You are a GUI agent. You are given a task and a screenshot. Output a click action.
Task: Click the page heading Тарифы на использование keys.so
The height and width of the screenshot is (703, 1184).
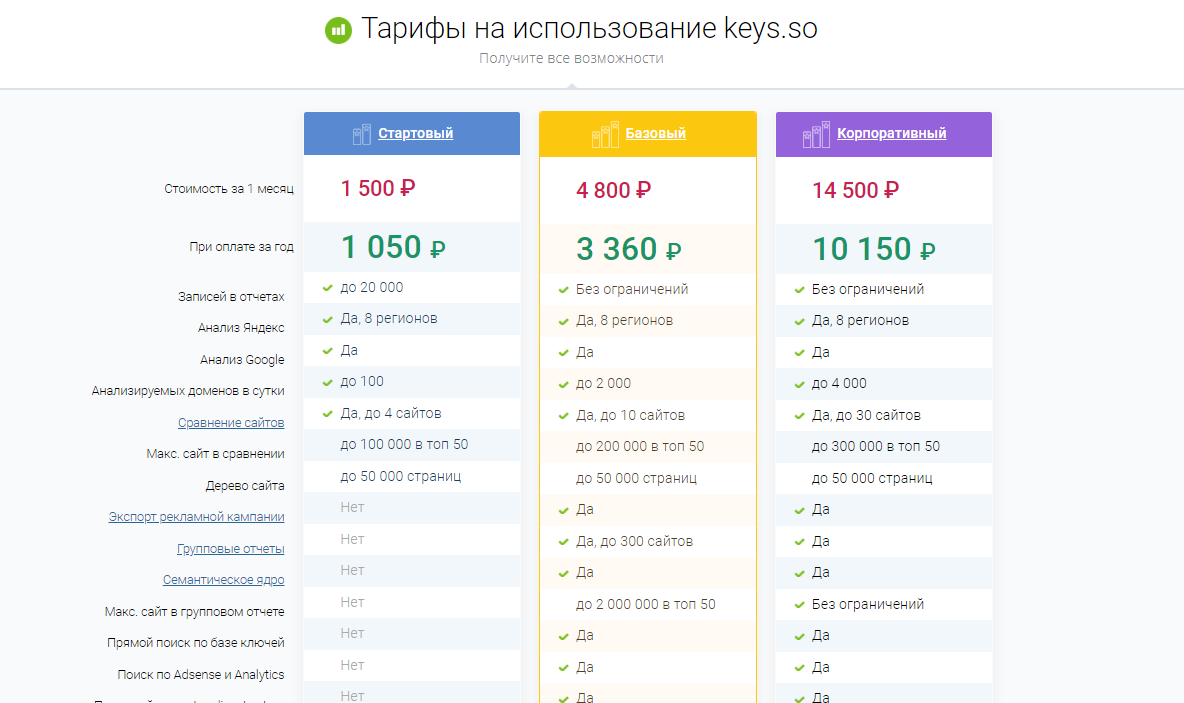tap(589, 29)
